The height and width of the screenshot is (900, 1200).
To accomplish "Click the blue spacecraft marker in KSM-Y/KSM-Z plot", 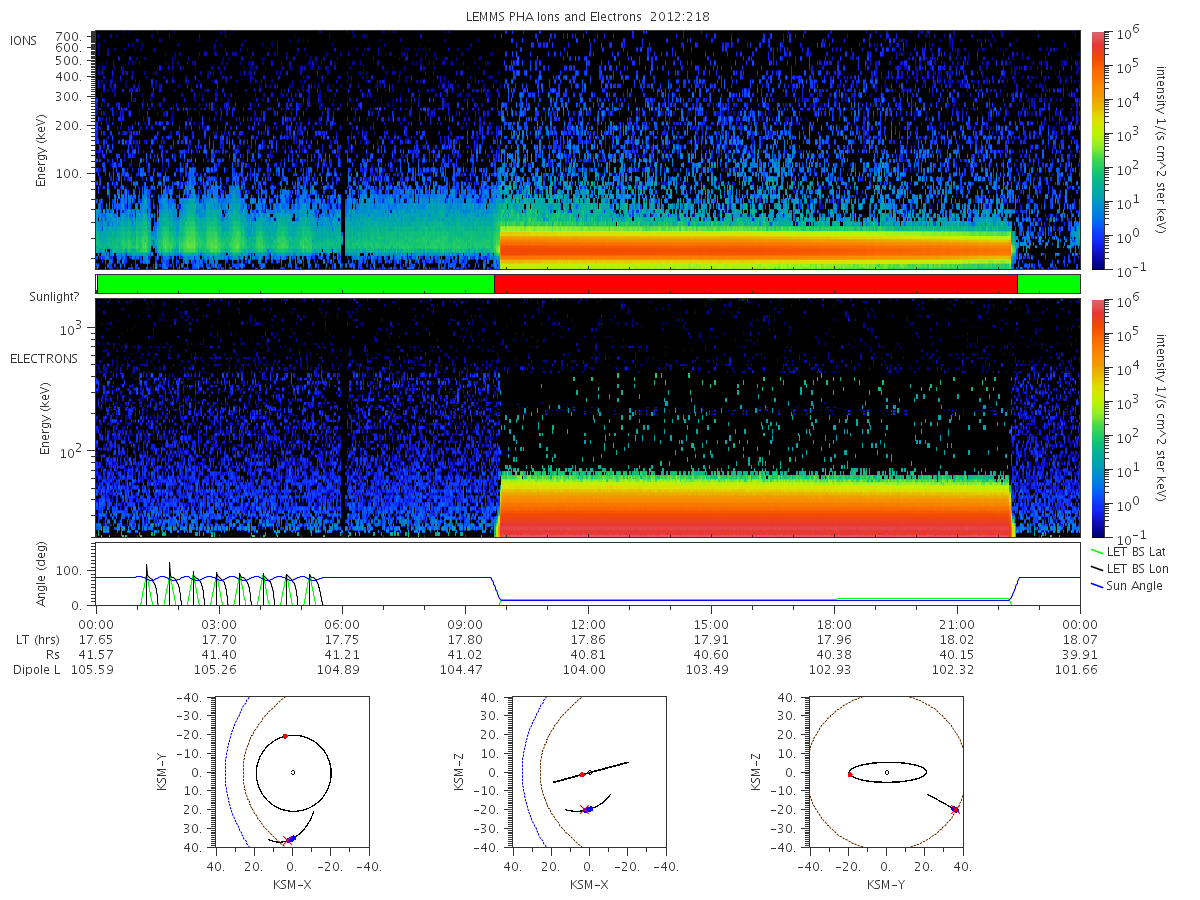I will point(955,809).
